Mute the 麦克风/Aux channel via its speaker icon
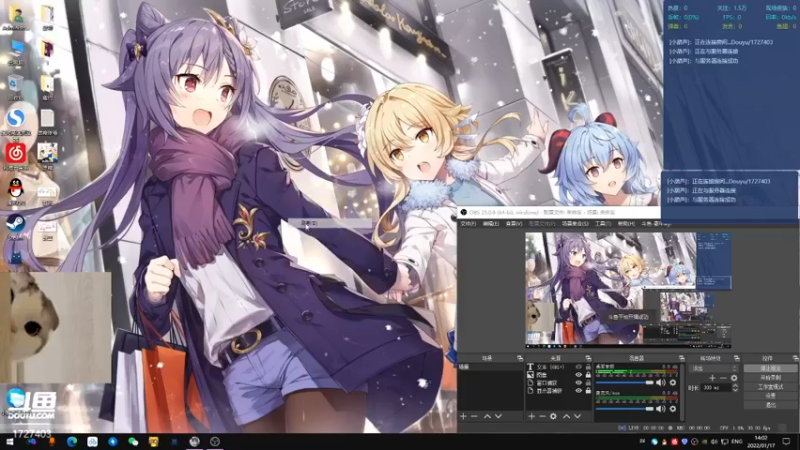The image size is (800, 450). point(661,409)
